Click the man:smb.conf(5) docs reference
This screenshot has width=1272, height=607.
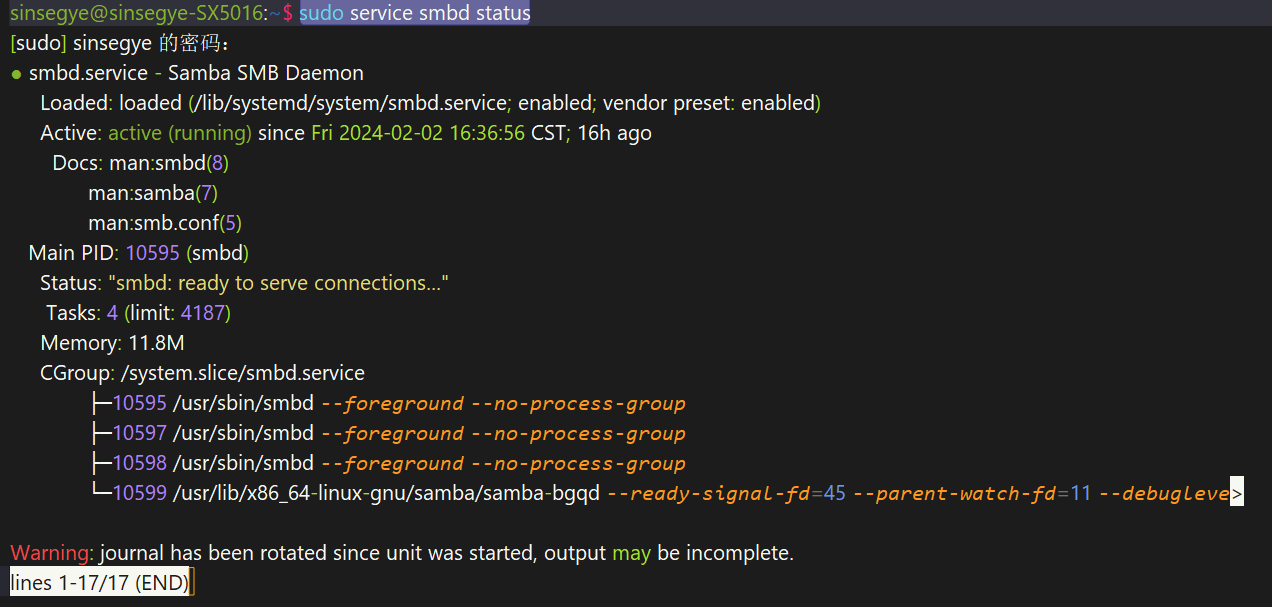coord(165,223)
